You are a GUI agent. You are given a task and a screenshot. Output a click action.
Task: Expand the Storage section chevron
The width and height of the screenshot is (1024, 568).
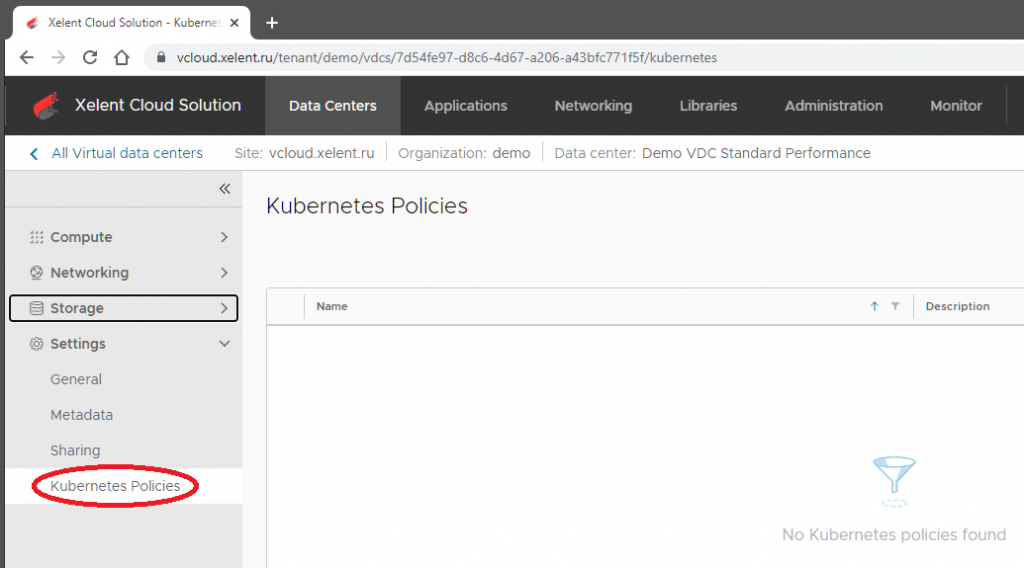tap(224, 308)
